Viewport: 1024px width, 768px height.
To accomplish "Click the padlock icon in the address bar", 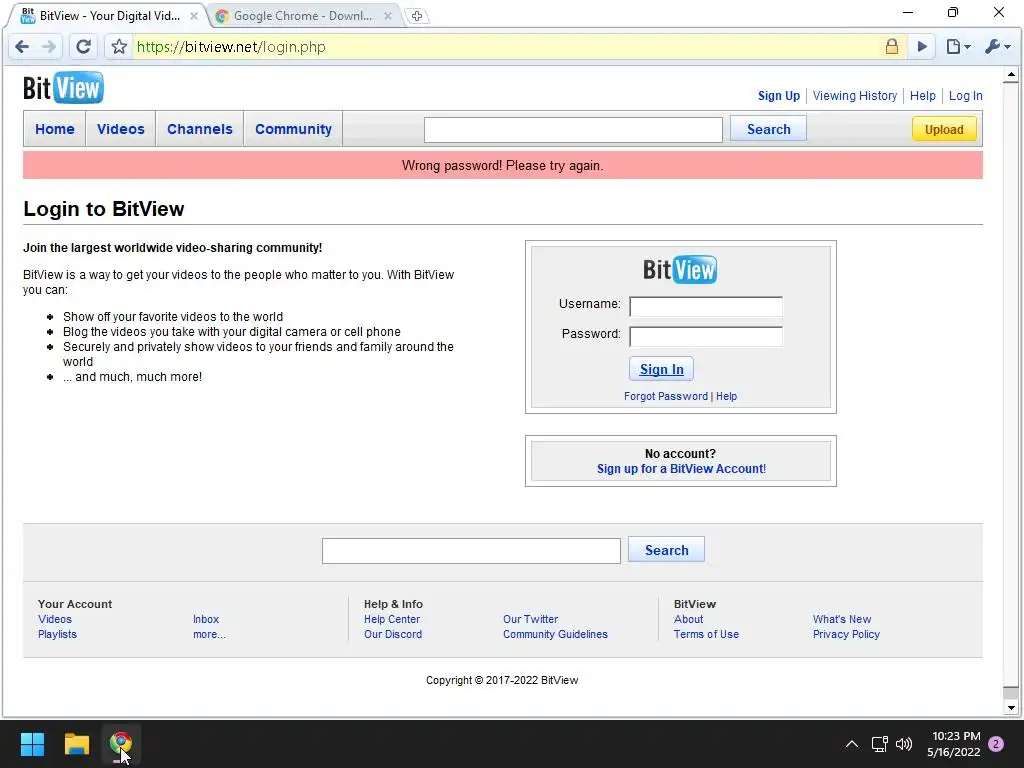I will (x=891, y=46).
